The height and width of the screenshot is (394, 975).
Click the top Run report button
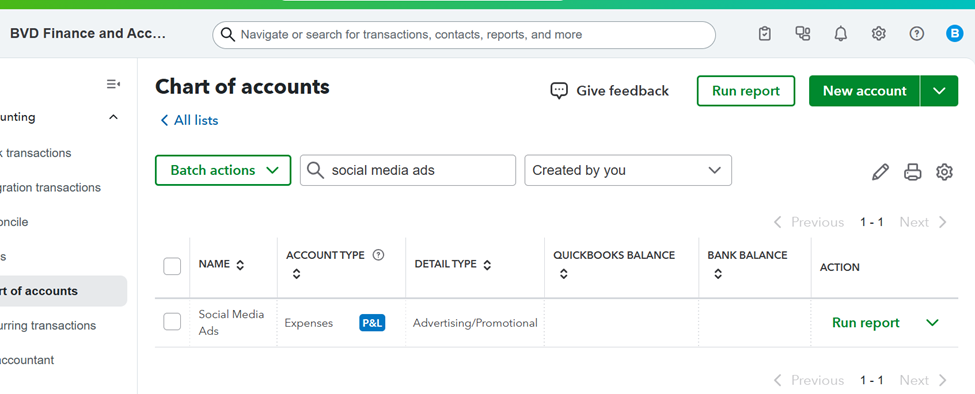746,91
